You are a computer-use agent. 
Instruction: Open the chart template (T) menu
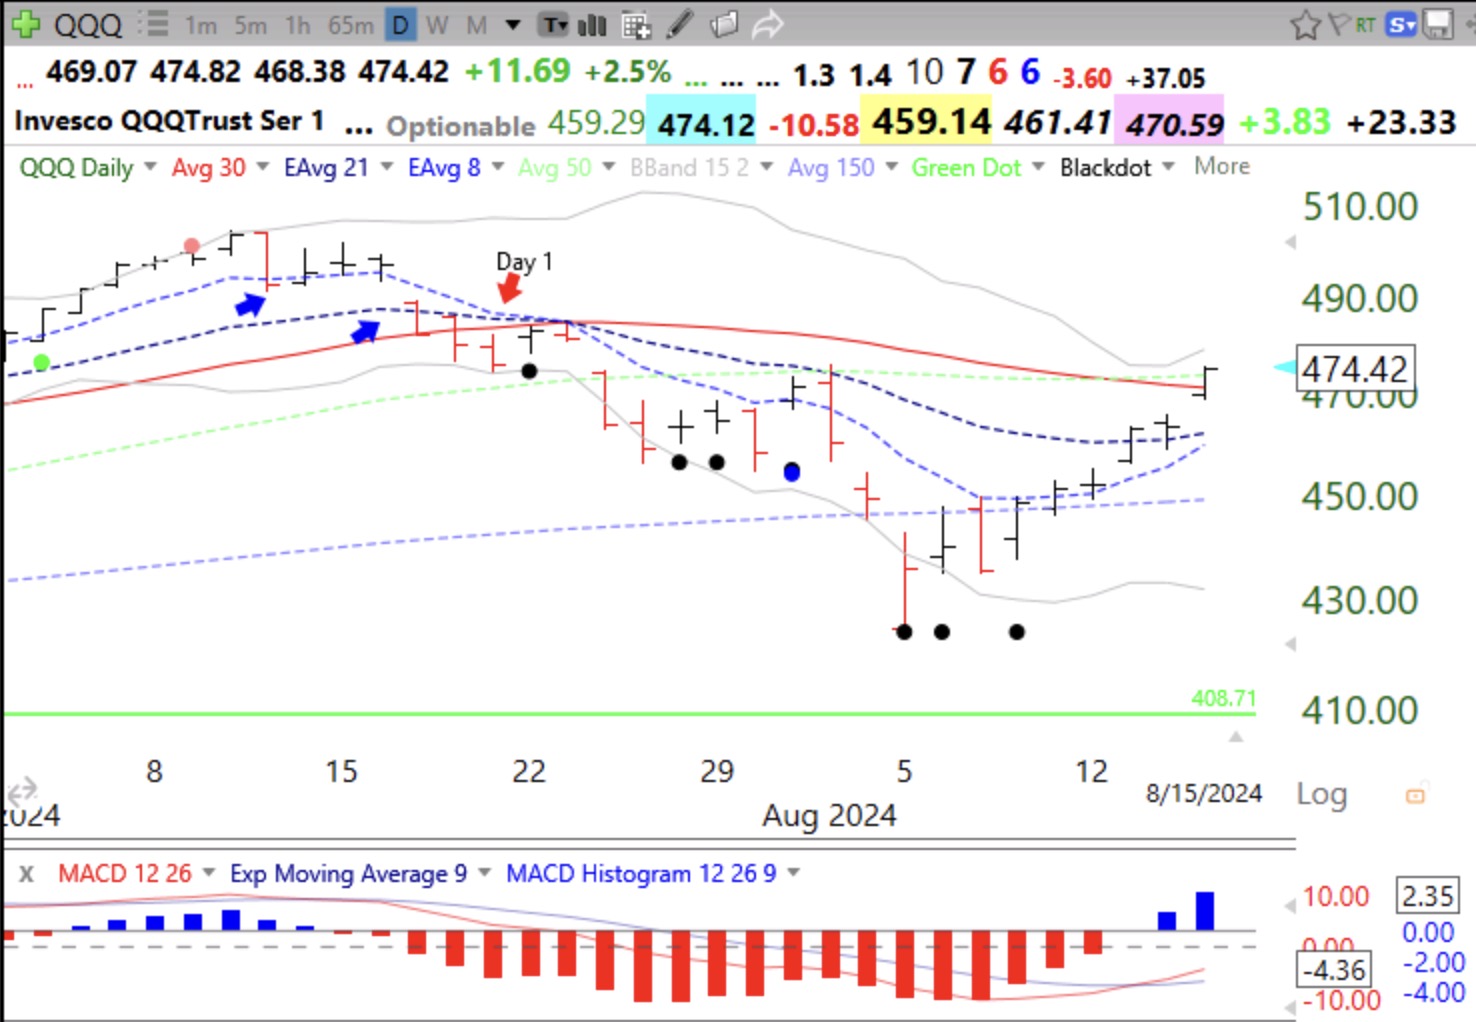pos(553,25)
